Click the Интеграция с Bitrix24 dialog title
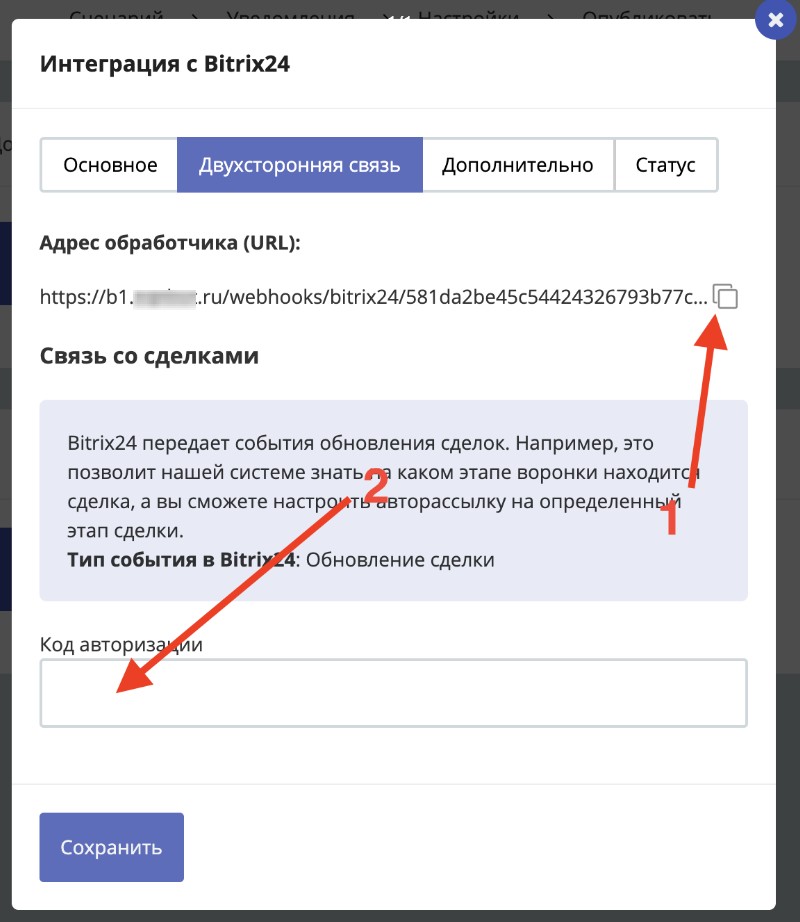The width and height of the screenshot is (800, 922). pyautogui.click(x=165, y=65)
